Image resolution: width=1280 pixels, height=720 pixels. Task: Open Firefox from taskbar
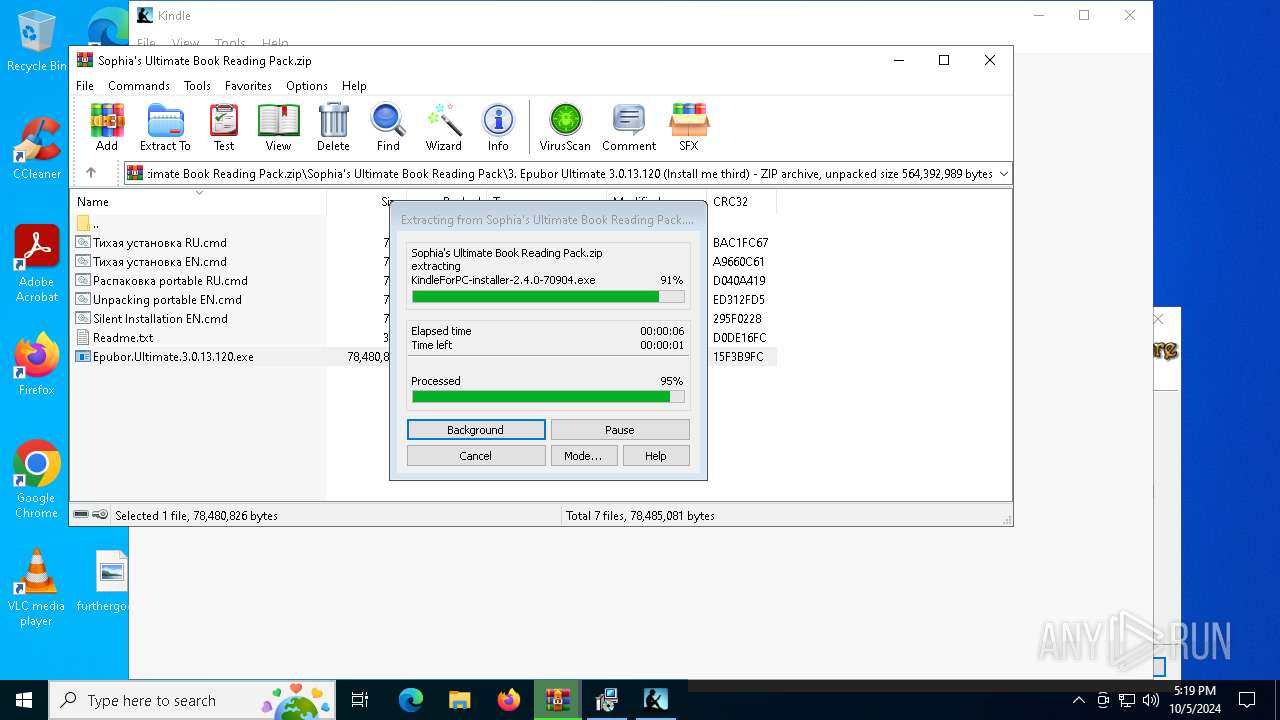tap(508, 700)
